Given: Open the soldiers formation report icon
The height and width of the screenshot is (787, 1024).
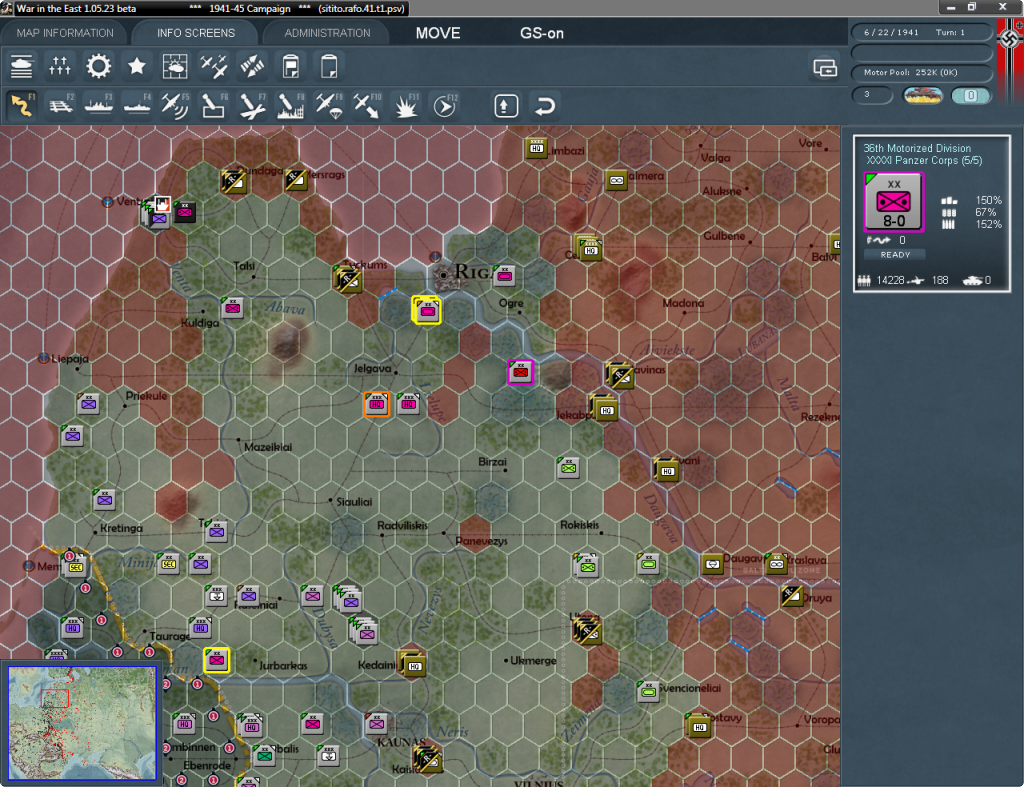Looking at the screenshot, I should point(60,66).
